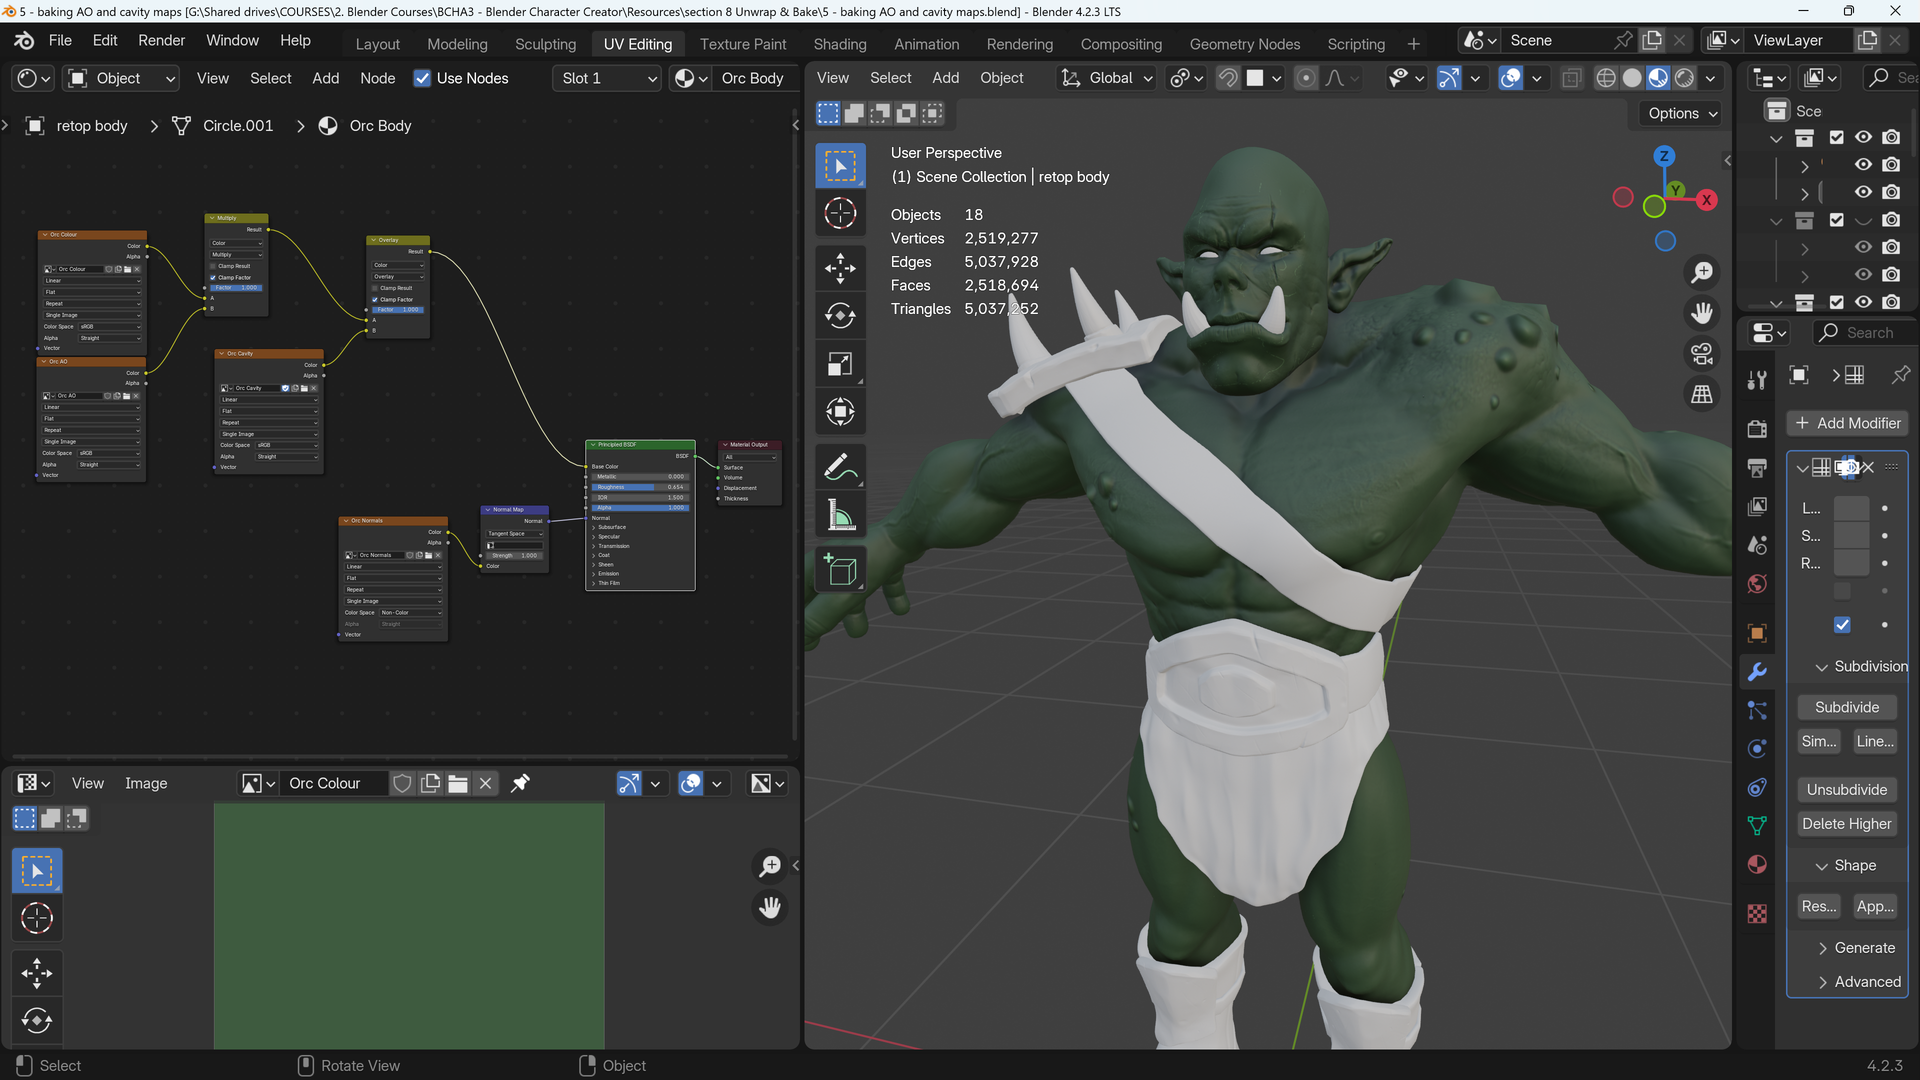The width and height of the screenshot is (1920, 1080).
Task: Open the Options dropdown in the 3D viewport
Action: pyautogui.click(x=1679, y=113)
